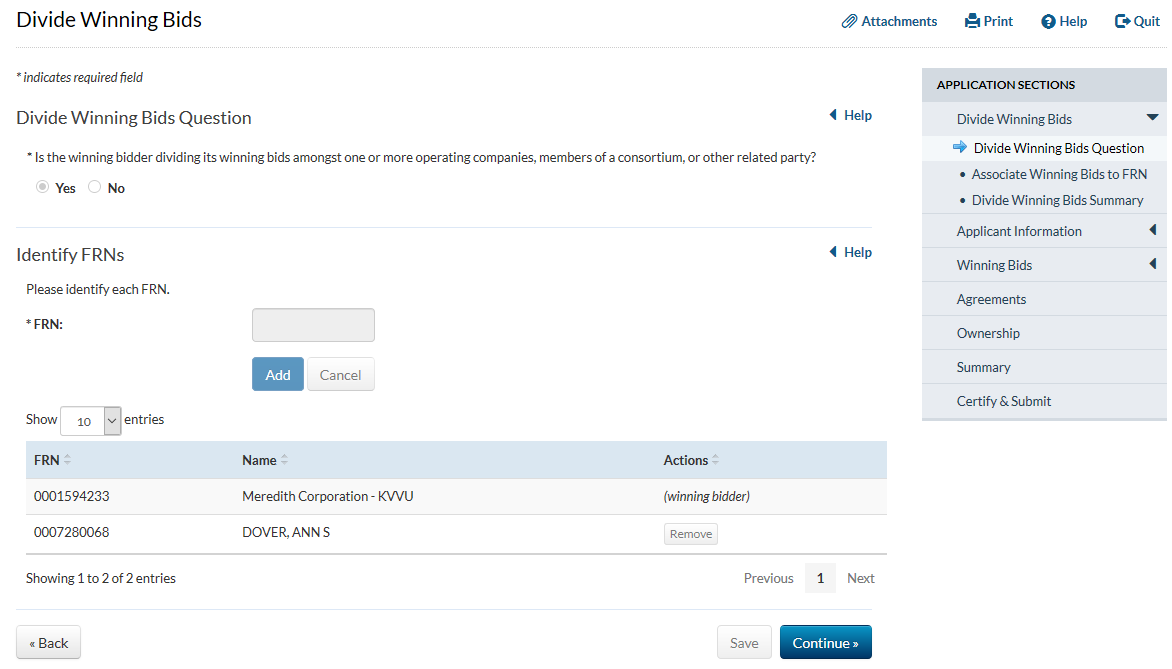Click the paperclip Attachments icon
The height and width of the screenshot is (669, 1172).
(x=849, y=21)
